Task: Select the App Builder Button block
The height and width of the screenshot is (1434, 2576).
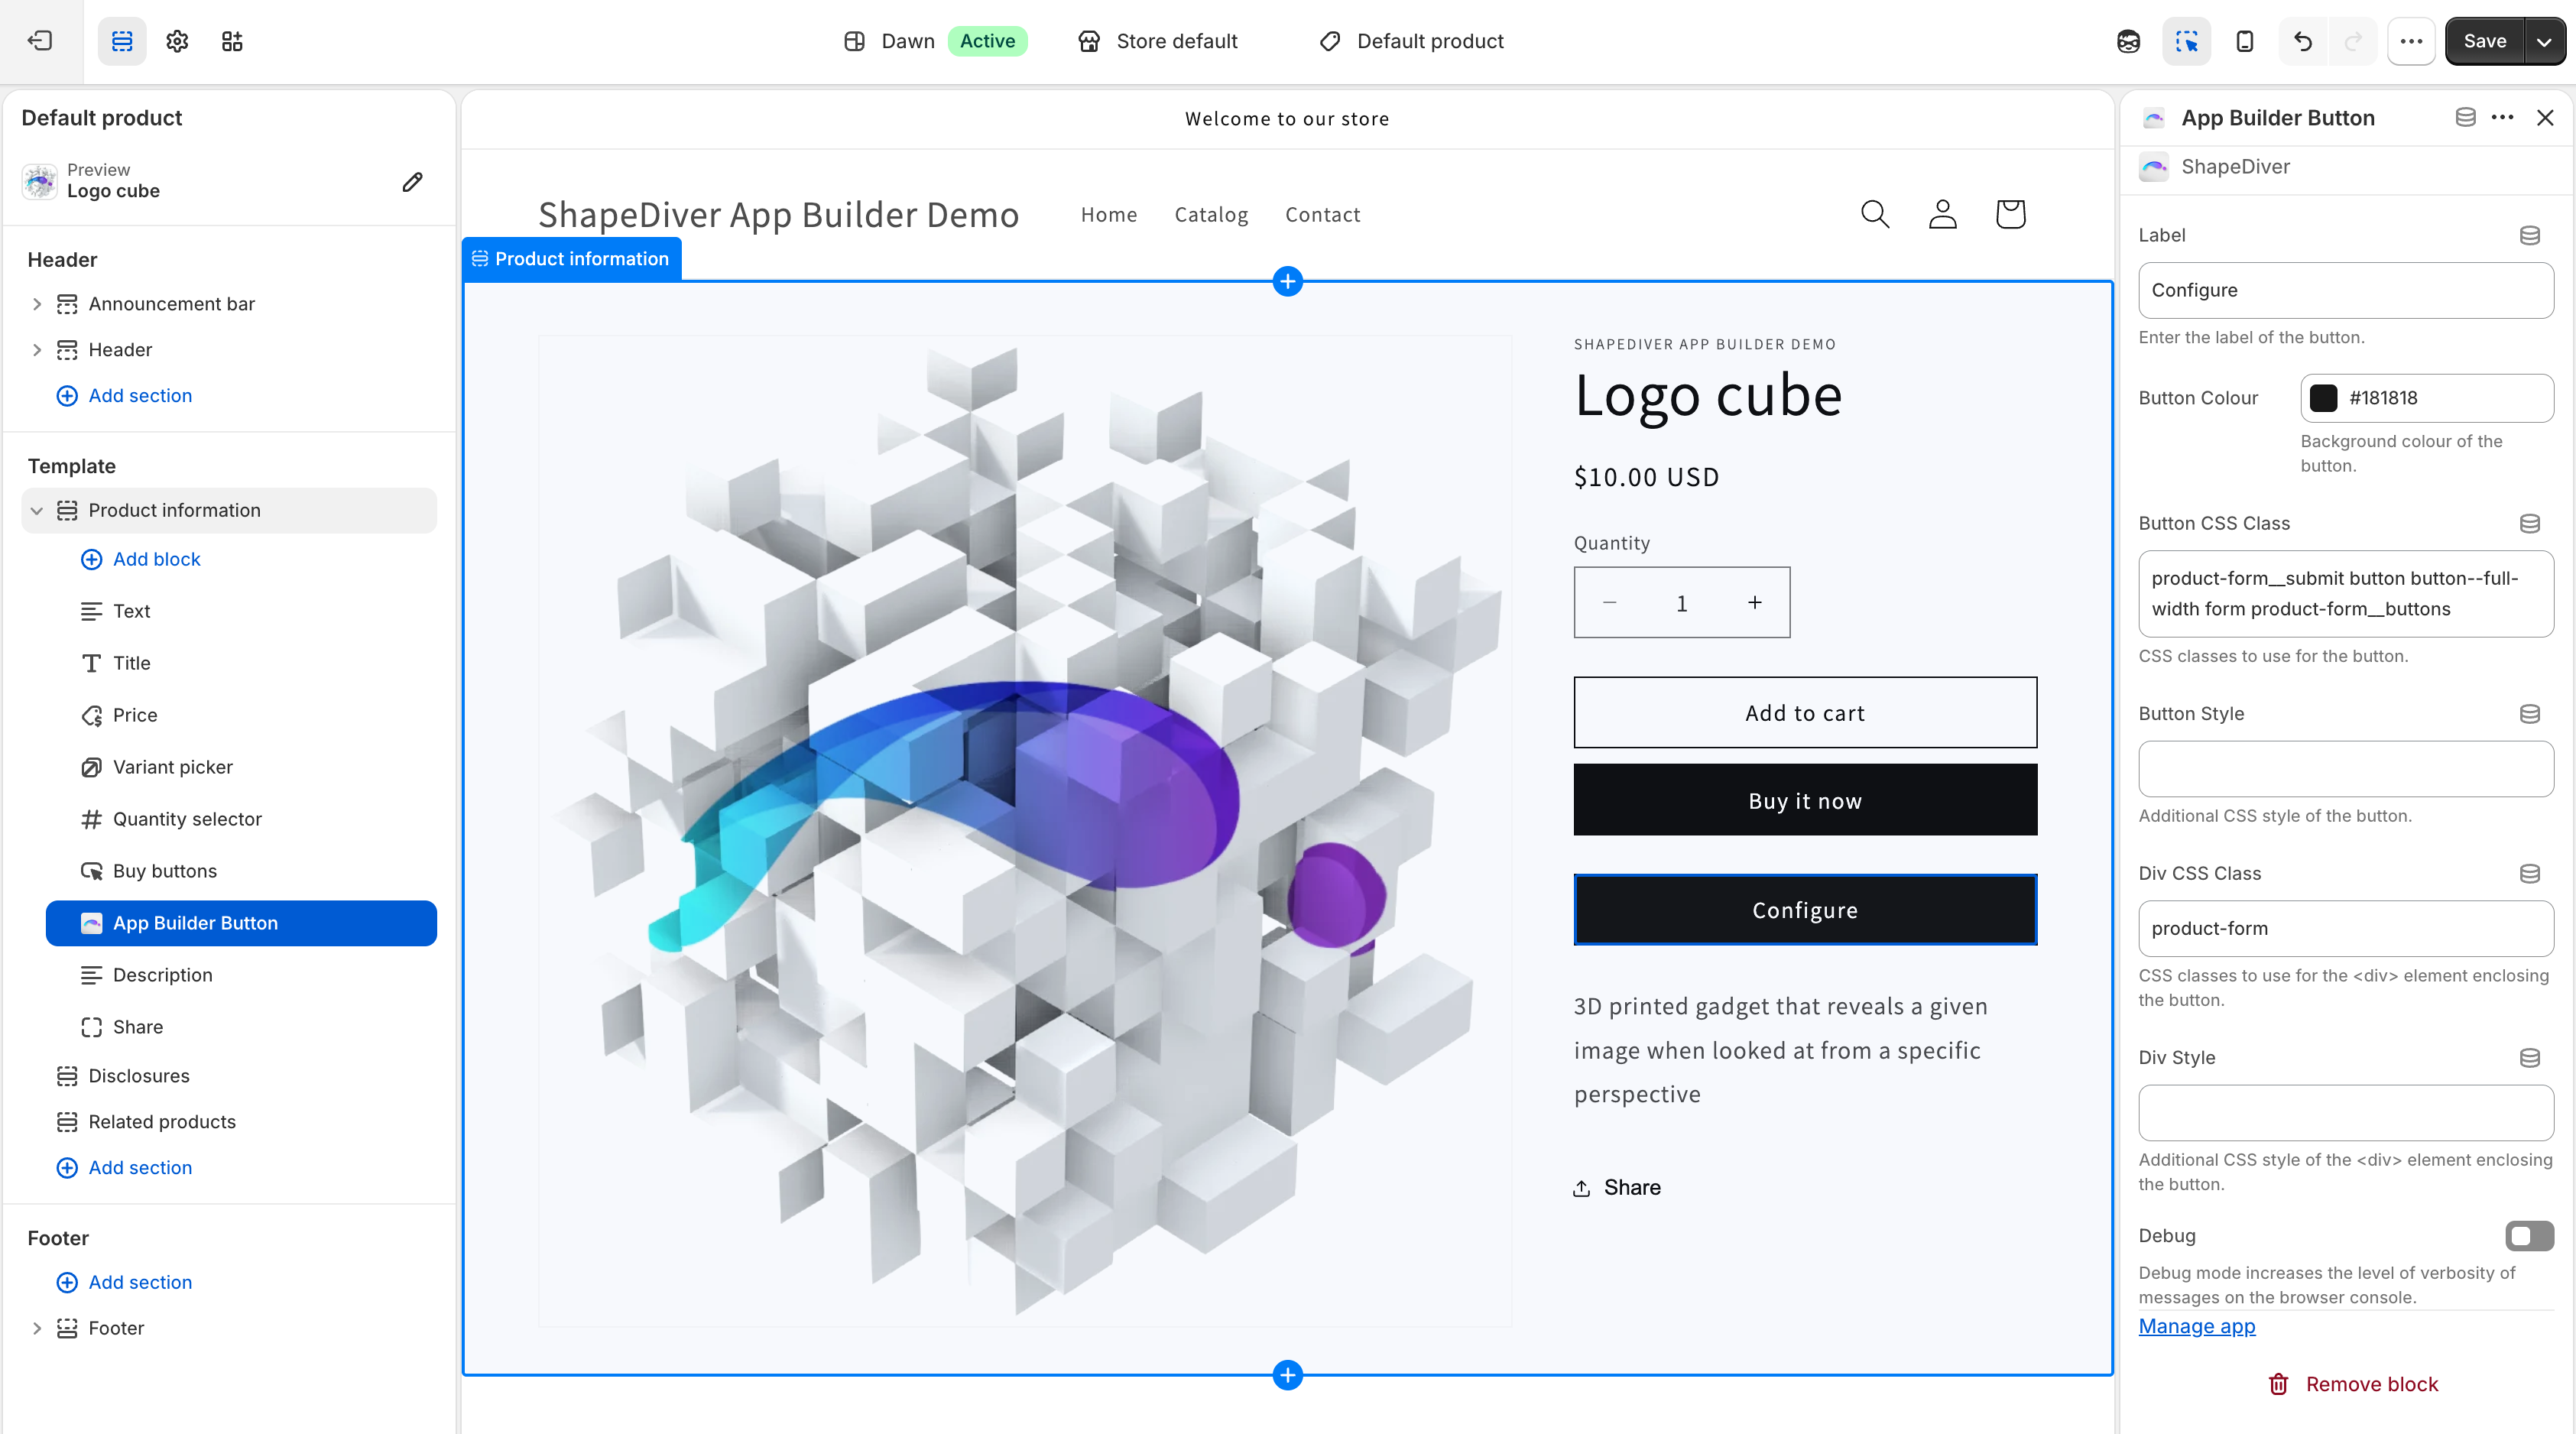Action: tap(241, 923)
